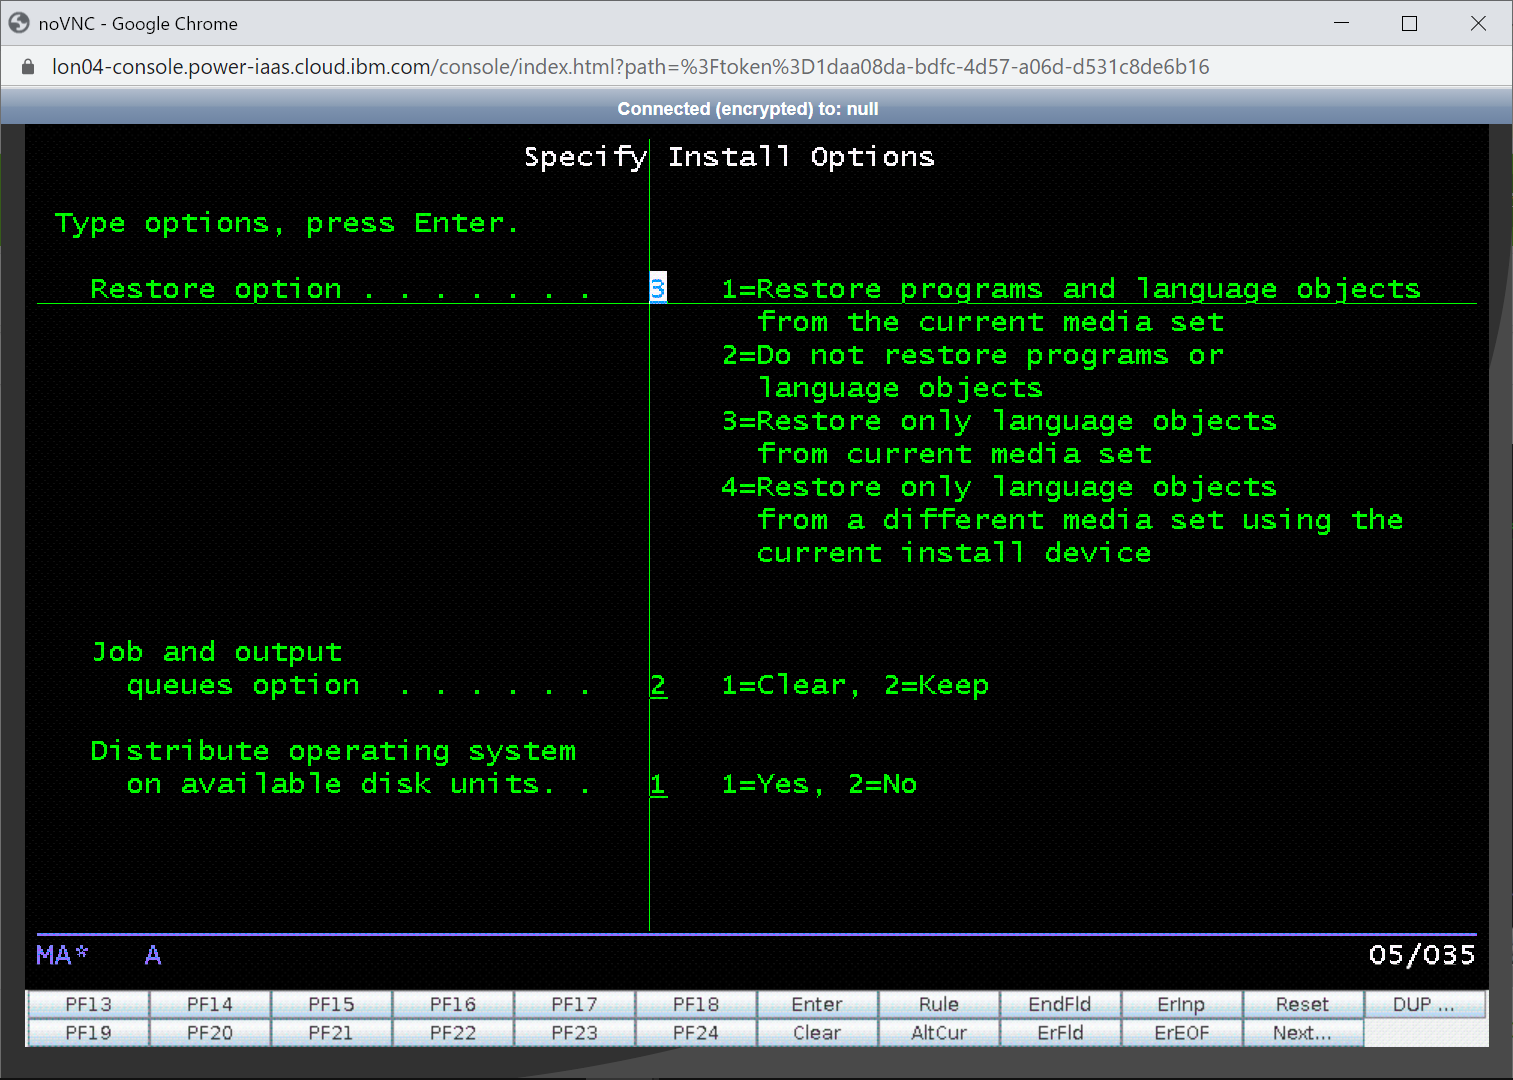Click the PF20 function key button
The height and width of the screenshot is (1080, 1513).
point(210,1033)
